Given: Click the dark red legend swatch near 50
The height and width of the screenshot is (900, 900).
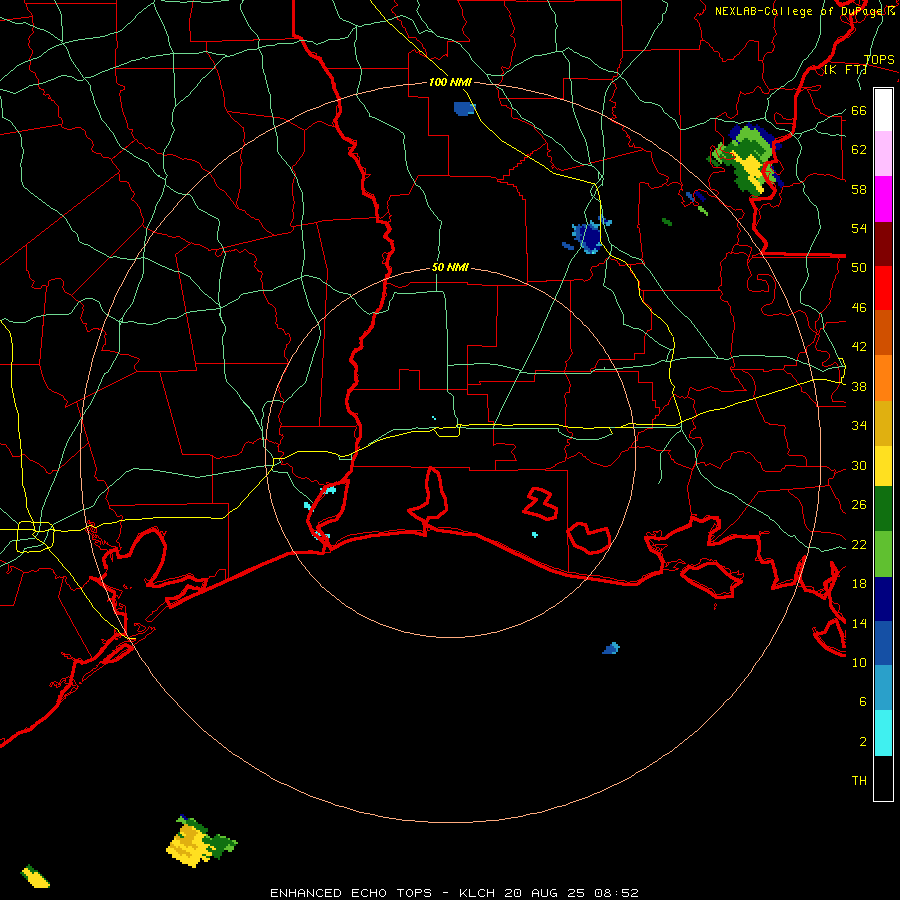Looking at the screenshot, I should coord(883,243).
